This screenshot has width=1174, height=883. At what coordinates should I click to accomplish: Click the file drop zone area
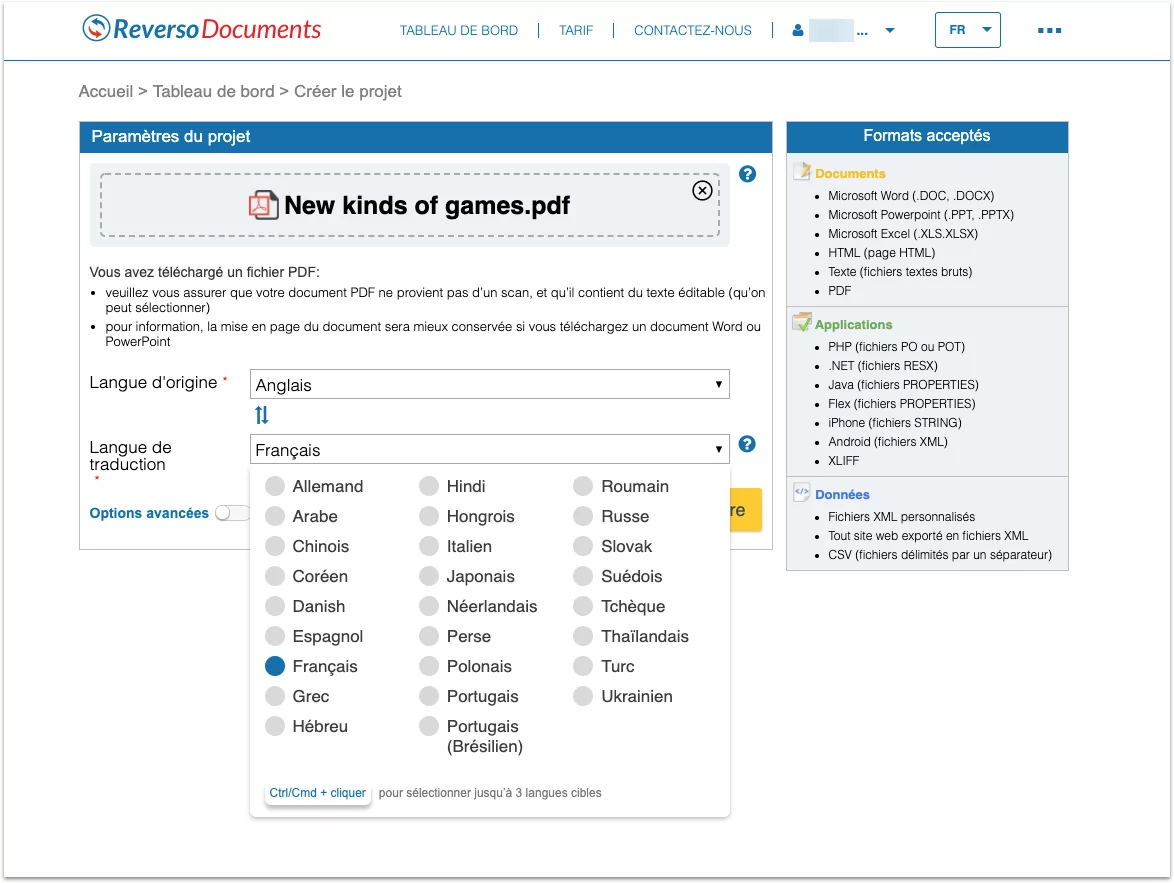(x=410, y=205)
